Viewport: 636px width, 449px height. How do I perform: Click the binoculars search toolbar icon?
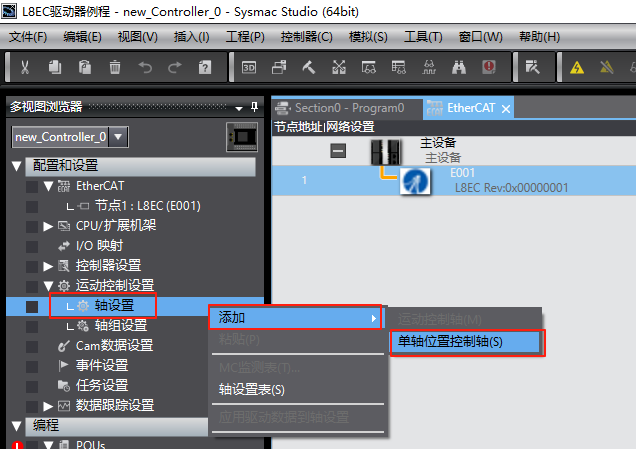(x=459, y=67)
